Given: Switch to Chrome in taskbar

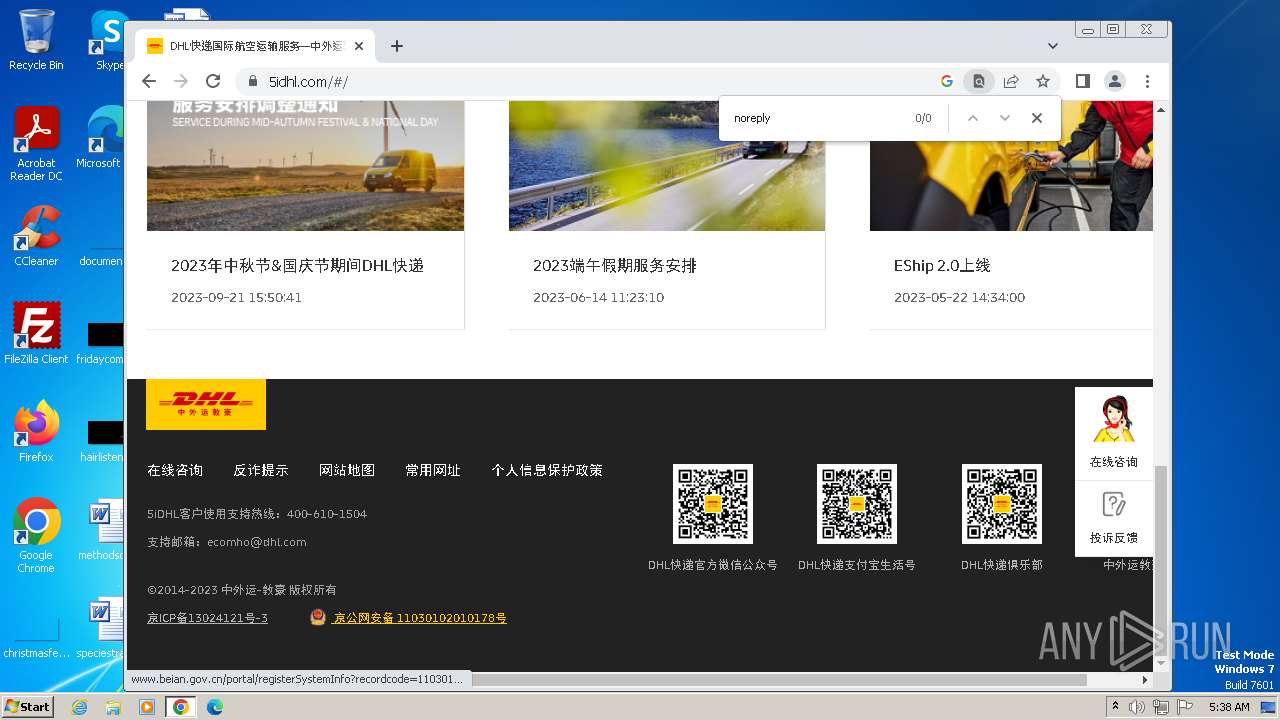Looking at the screenshot, I should pos(181,707).
